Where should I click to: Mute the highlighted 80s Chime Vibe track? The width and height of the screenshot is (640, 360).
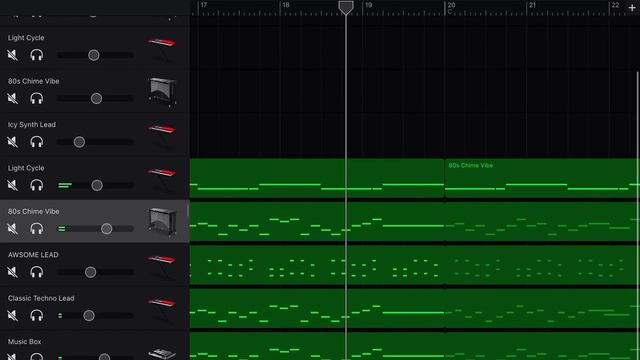13,229
